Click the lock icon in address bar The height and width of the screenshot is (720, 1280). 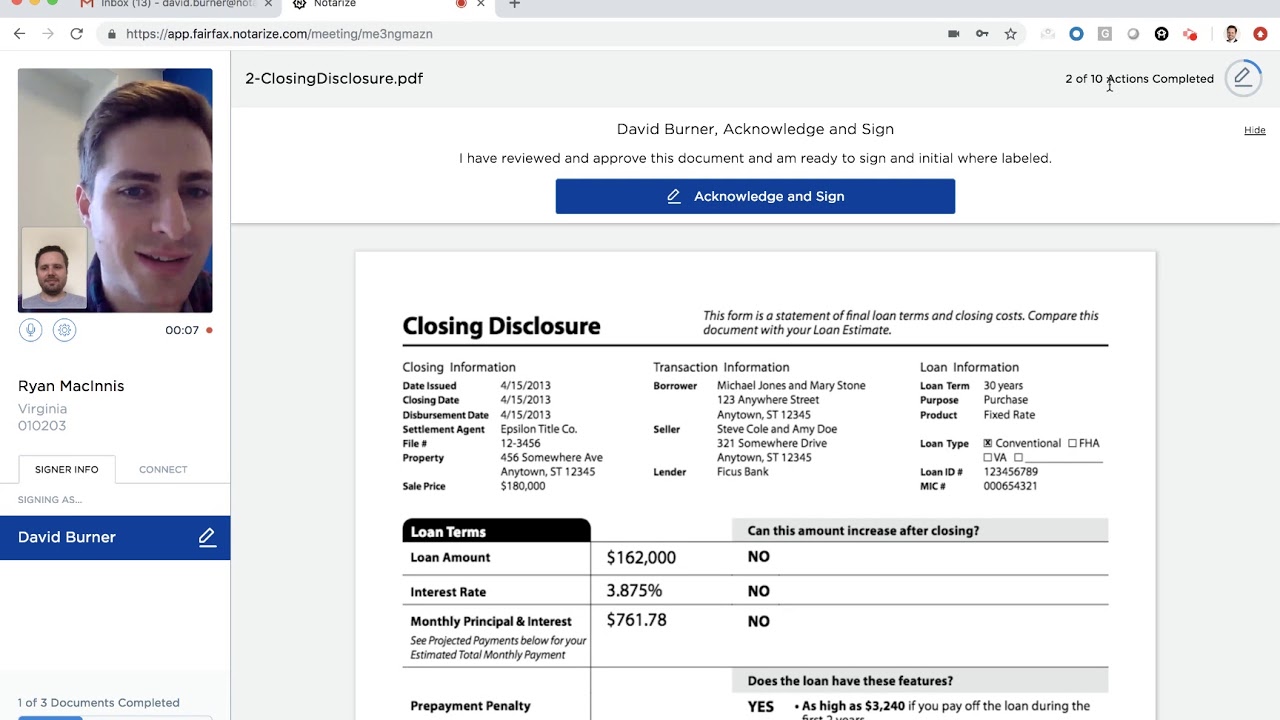click(111, 34)
